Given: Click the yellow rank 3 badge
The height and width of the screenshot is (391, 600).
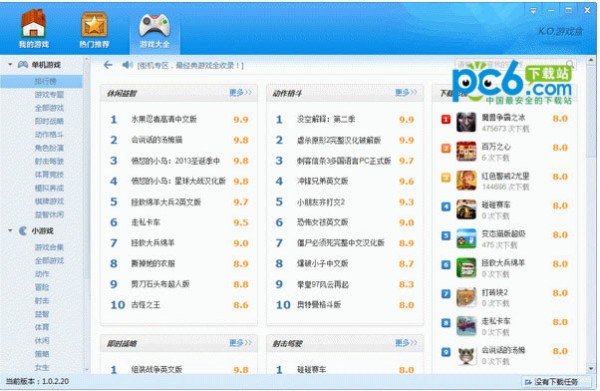Looking at the screenshot, I should click(446, 178).
